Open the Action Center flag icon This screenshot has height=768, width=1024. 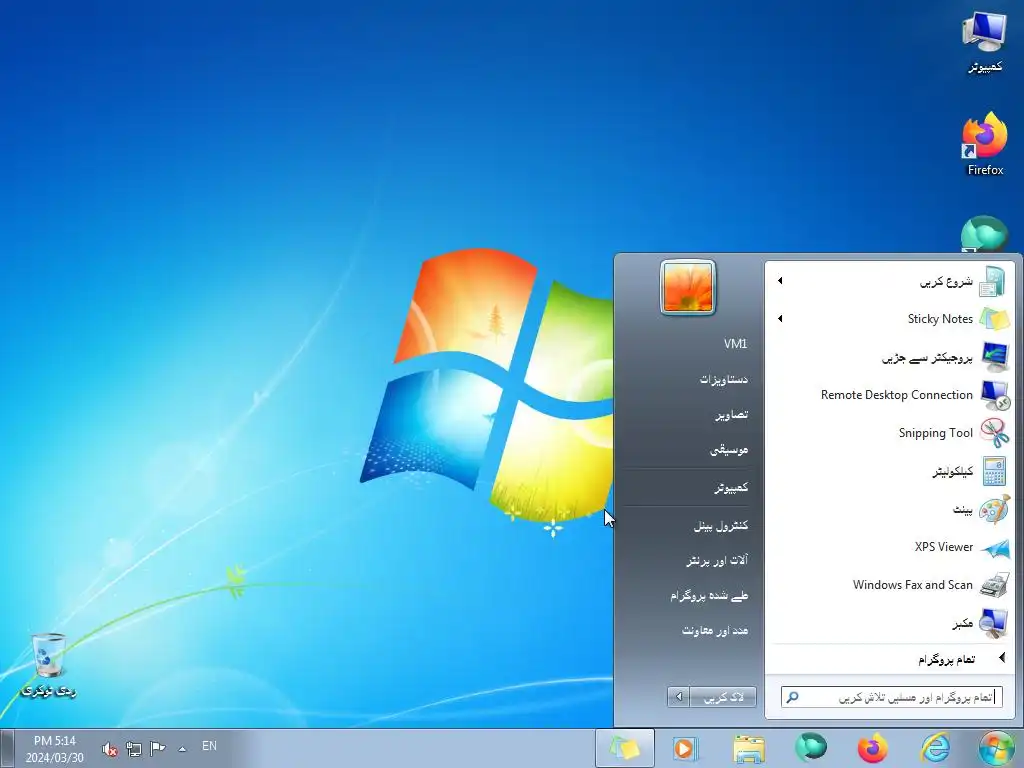coord(157,748)
